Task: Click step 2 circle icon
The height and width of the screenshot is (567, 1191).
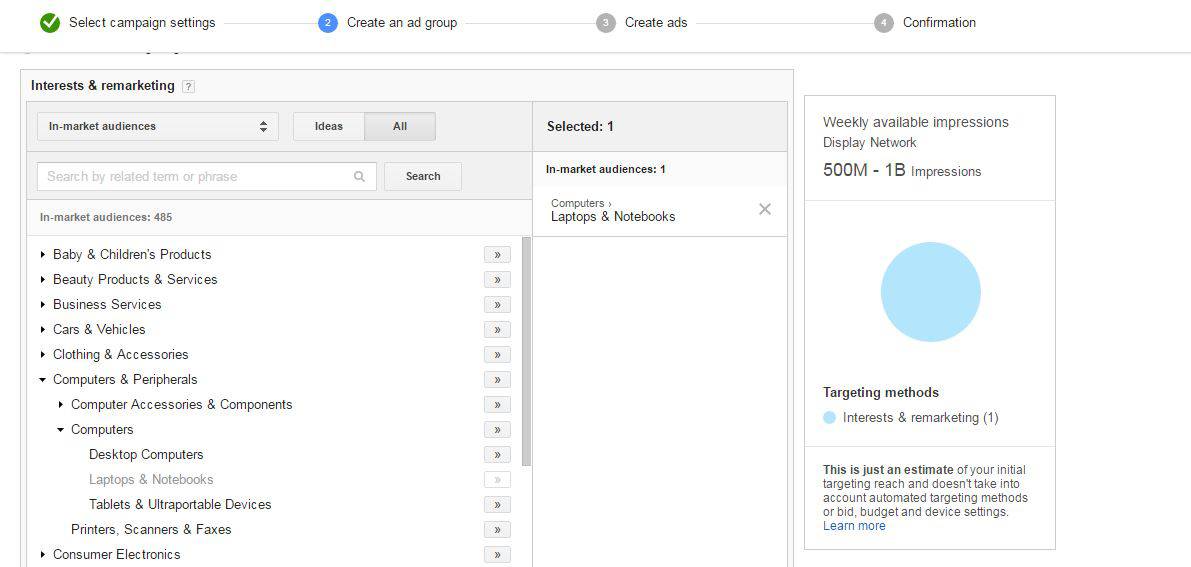Action: click(x=327, y=23)
